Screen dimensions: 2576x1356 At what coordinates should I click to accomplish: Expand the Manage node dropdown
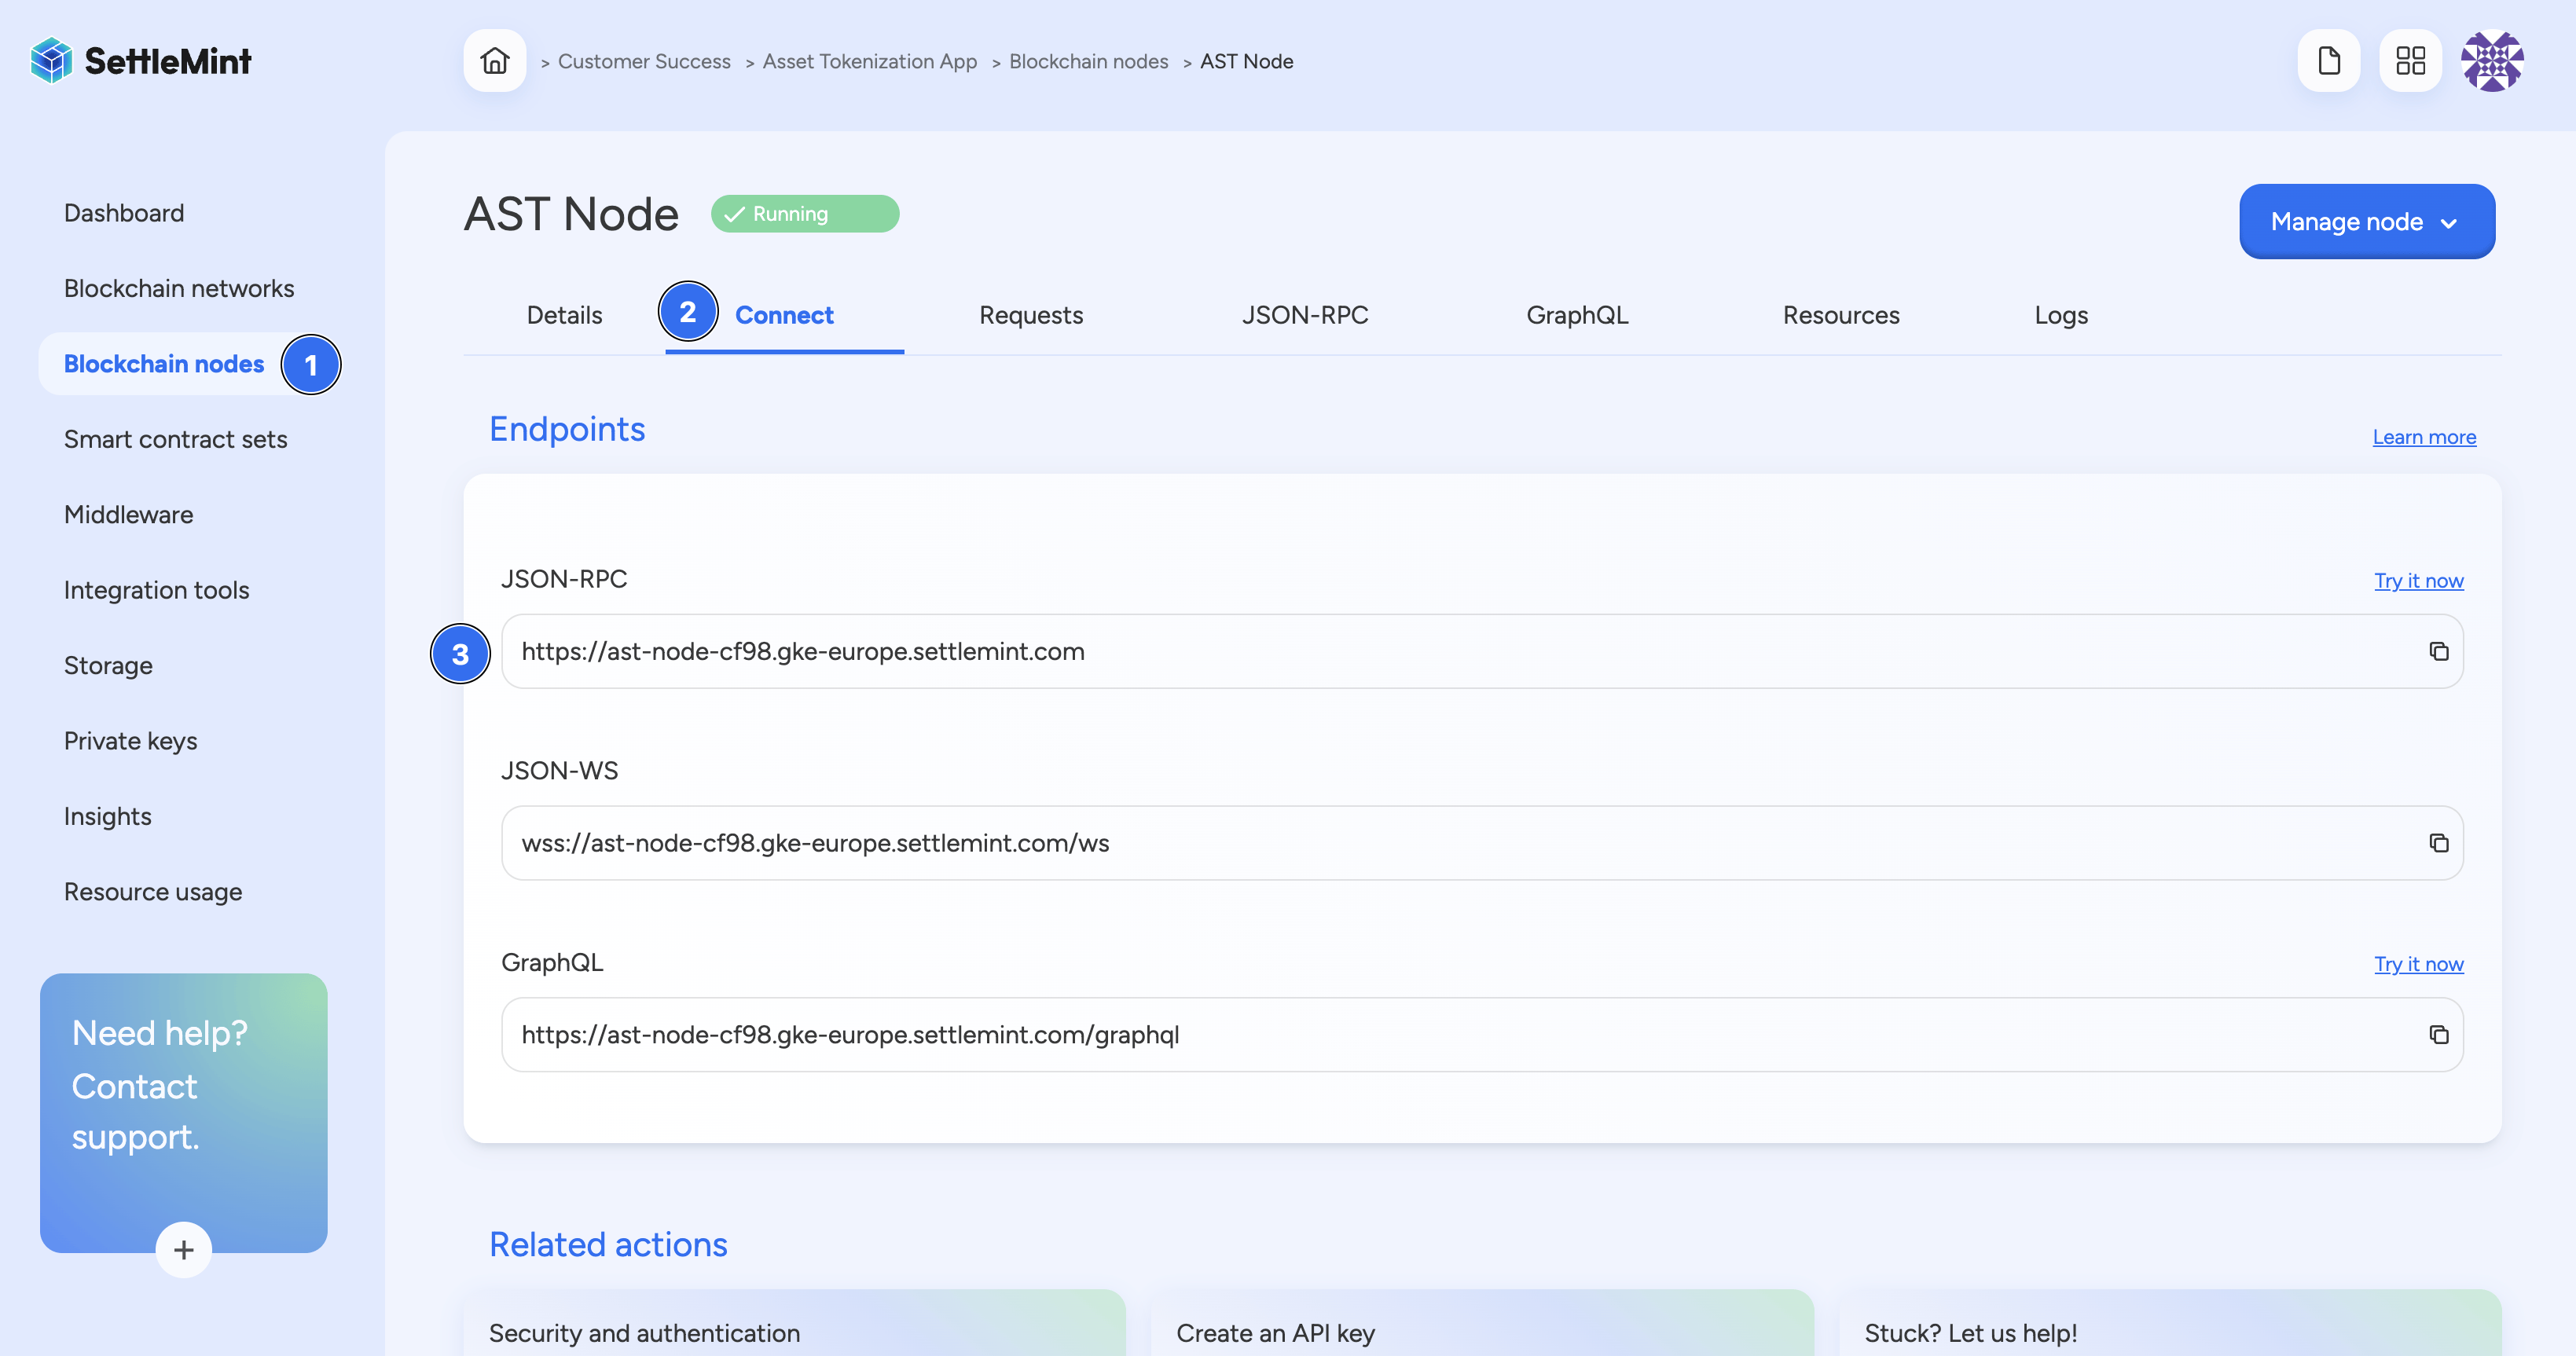pos(2366,221)
